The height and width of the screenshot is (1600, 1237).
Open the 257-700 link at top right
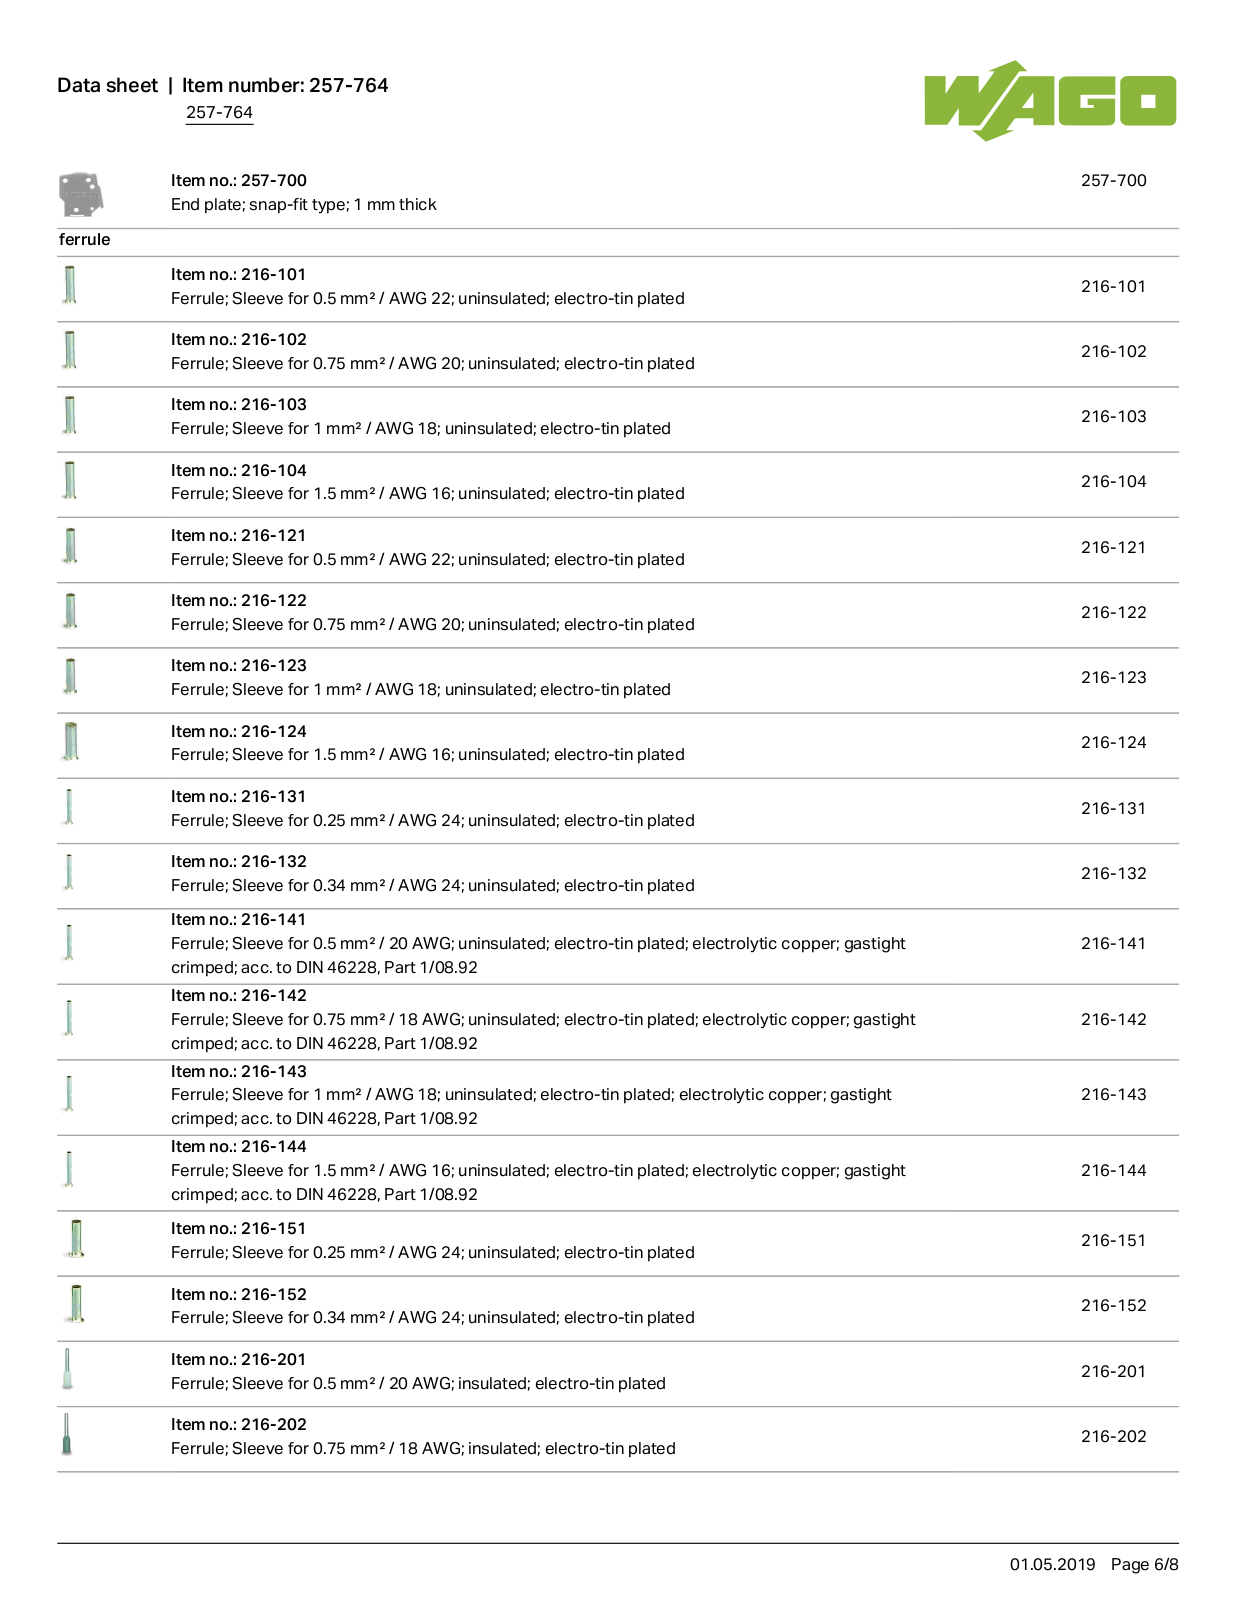(x=1113, y=180)
